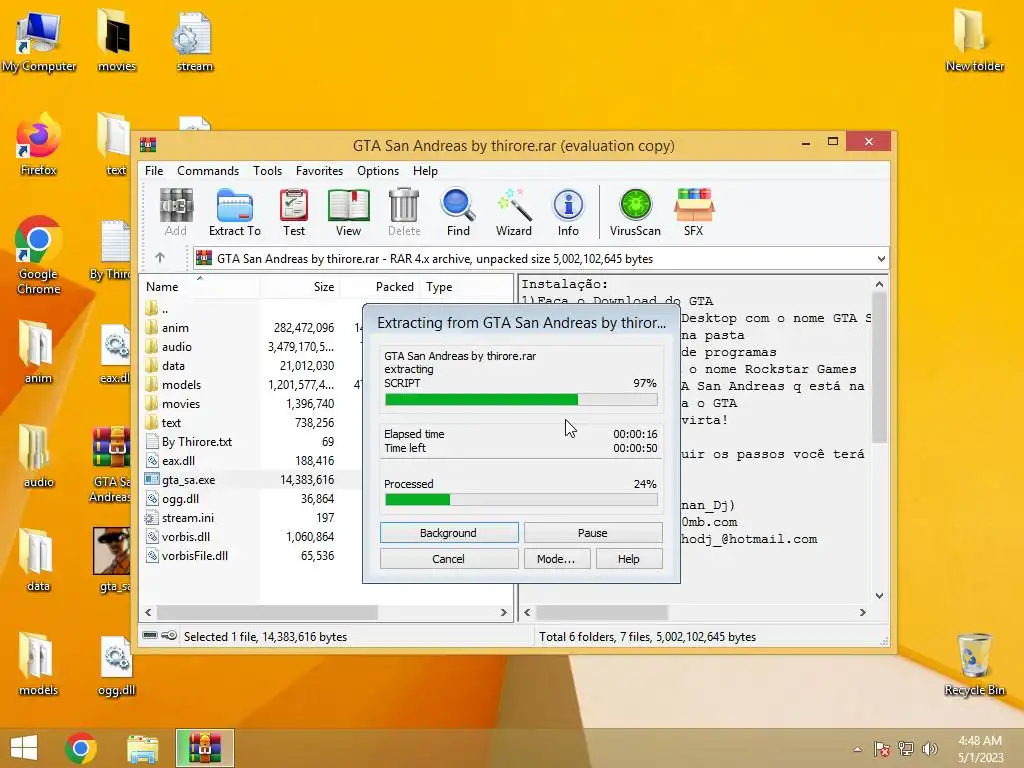Select vorbisFile.dll in archive list
Viewport: 1024px width, 768px height.
(x=195, y=555)
